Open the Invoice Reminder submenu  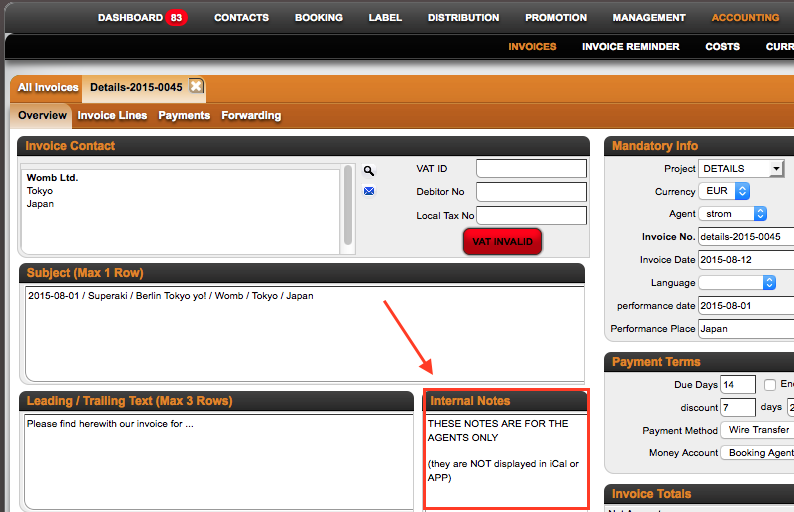click(x=630, y=47)
